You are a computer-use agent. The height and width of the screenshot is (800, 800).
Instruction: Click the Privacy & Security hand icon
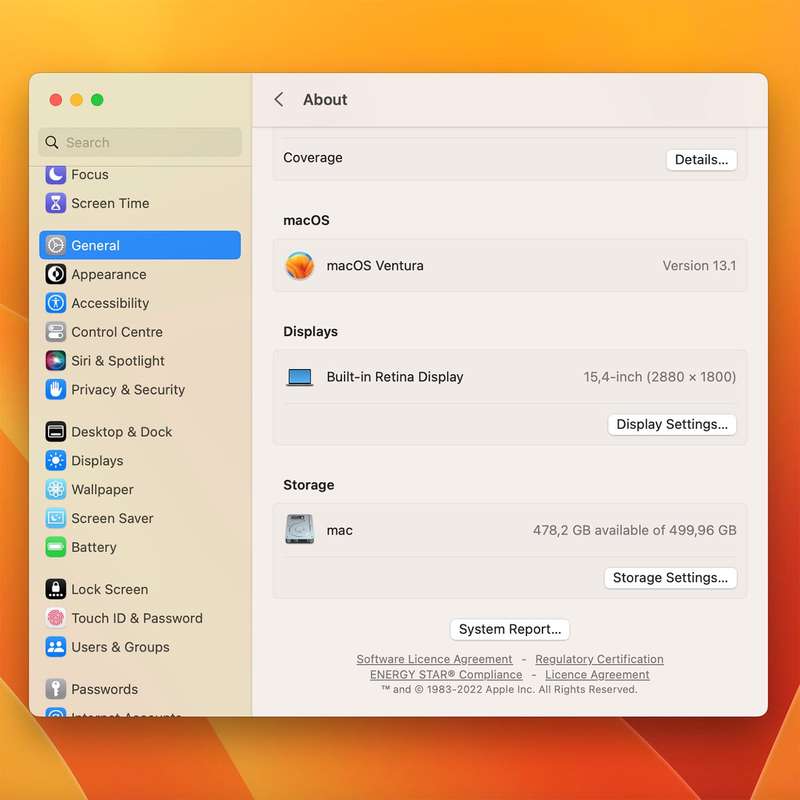coord(56,390)
